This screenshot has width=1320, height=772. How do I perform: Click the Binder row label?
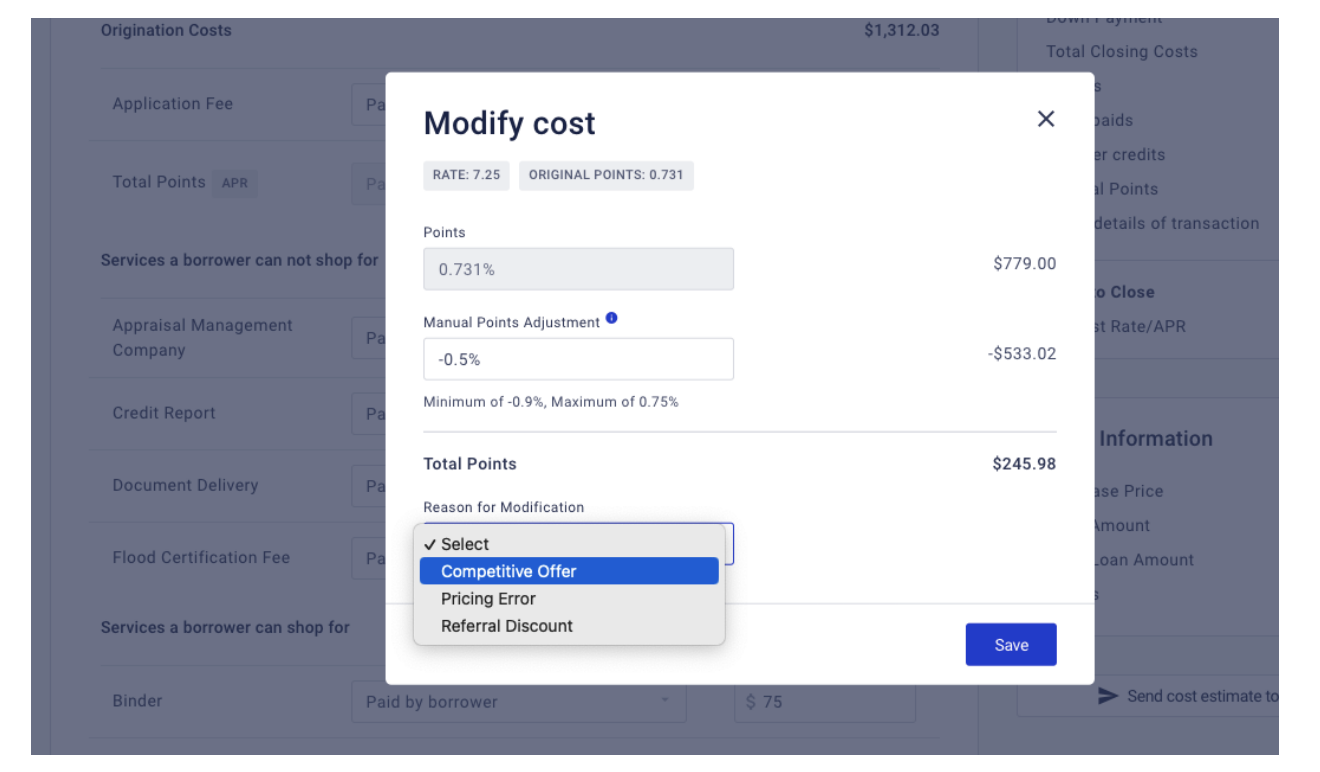pyautogui.click(x=137, y=701)
